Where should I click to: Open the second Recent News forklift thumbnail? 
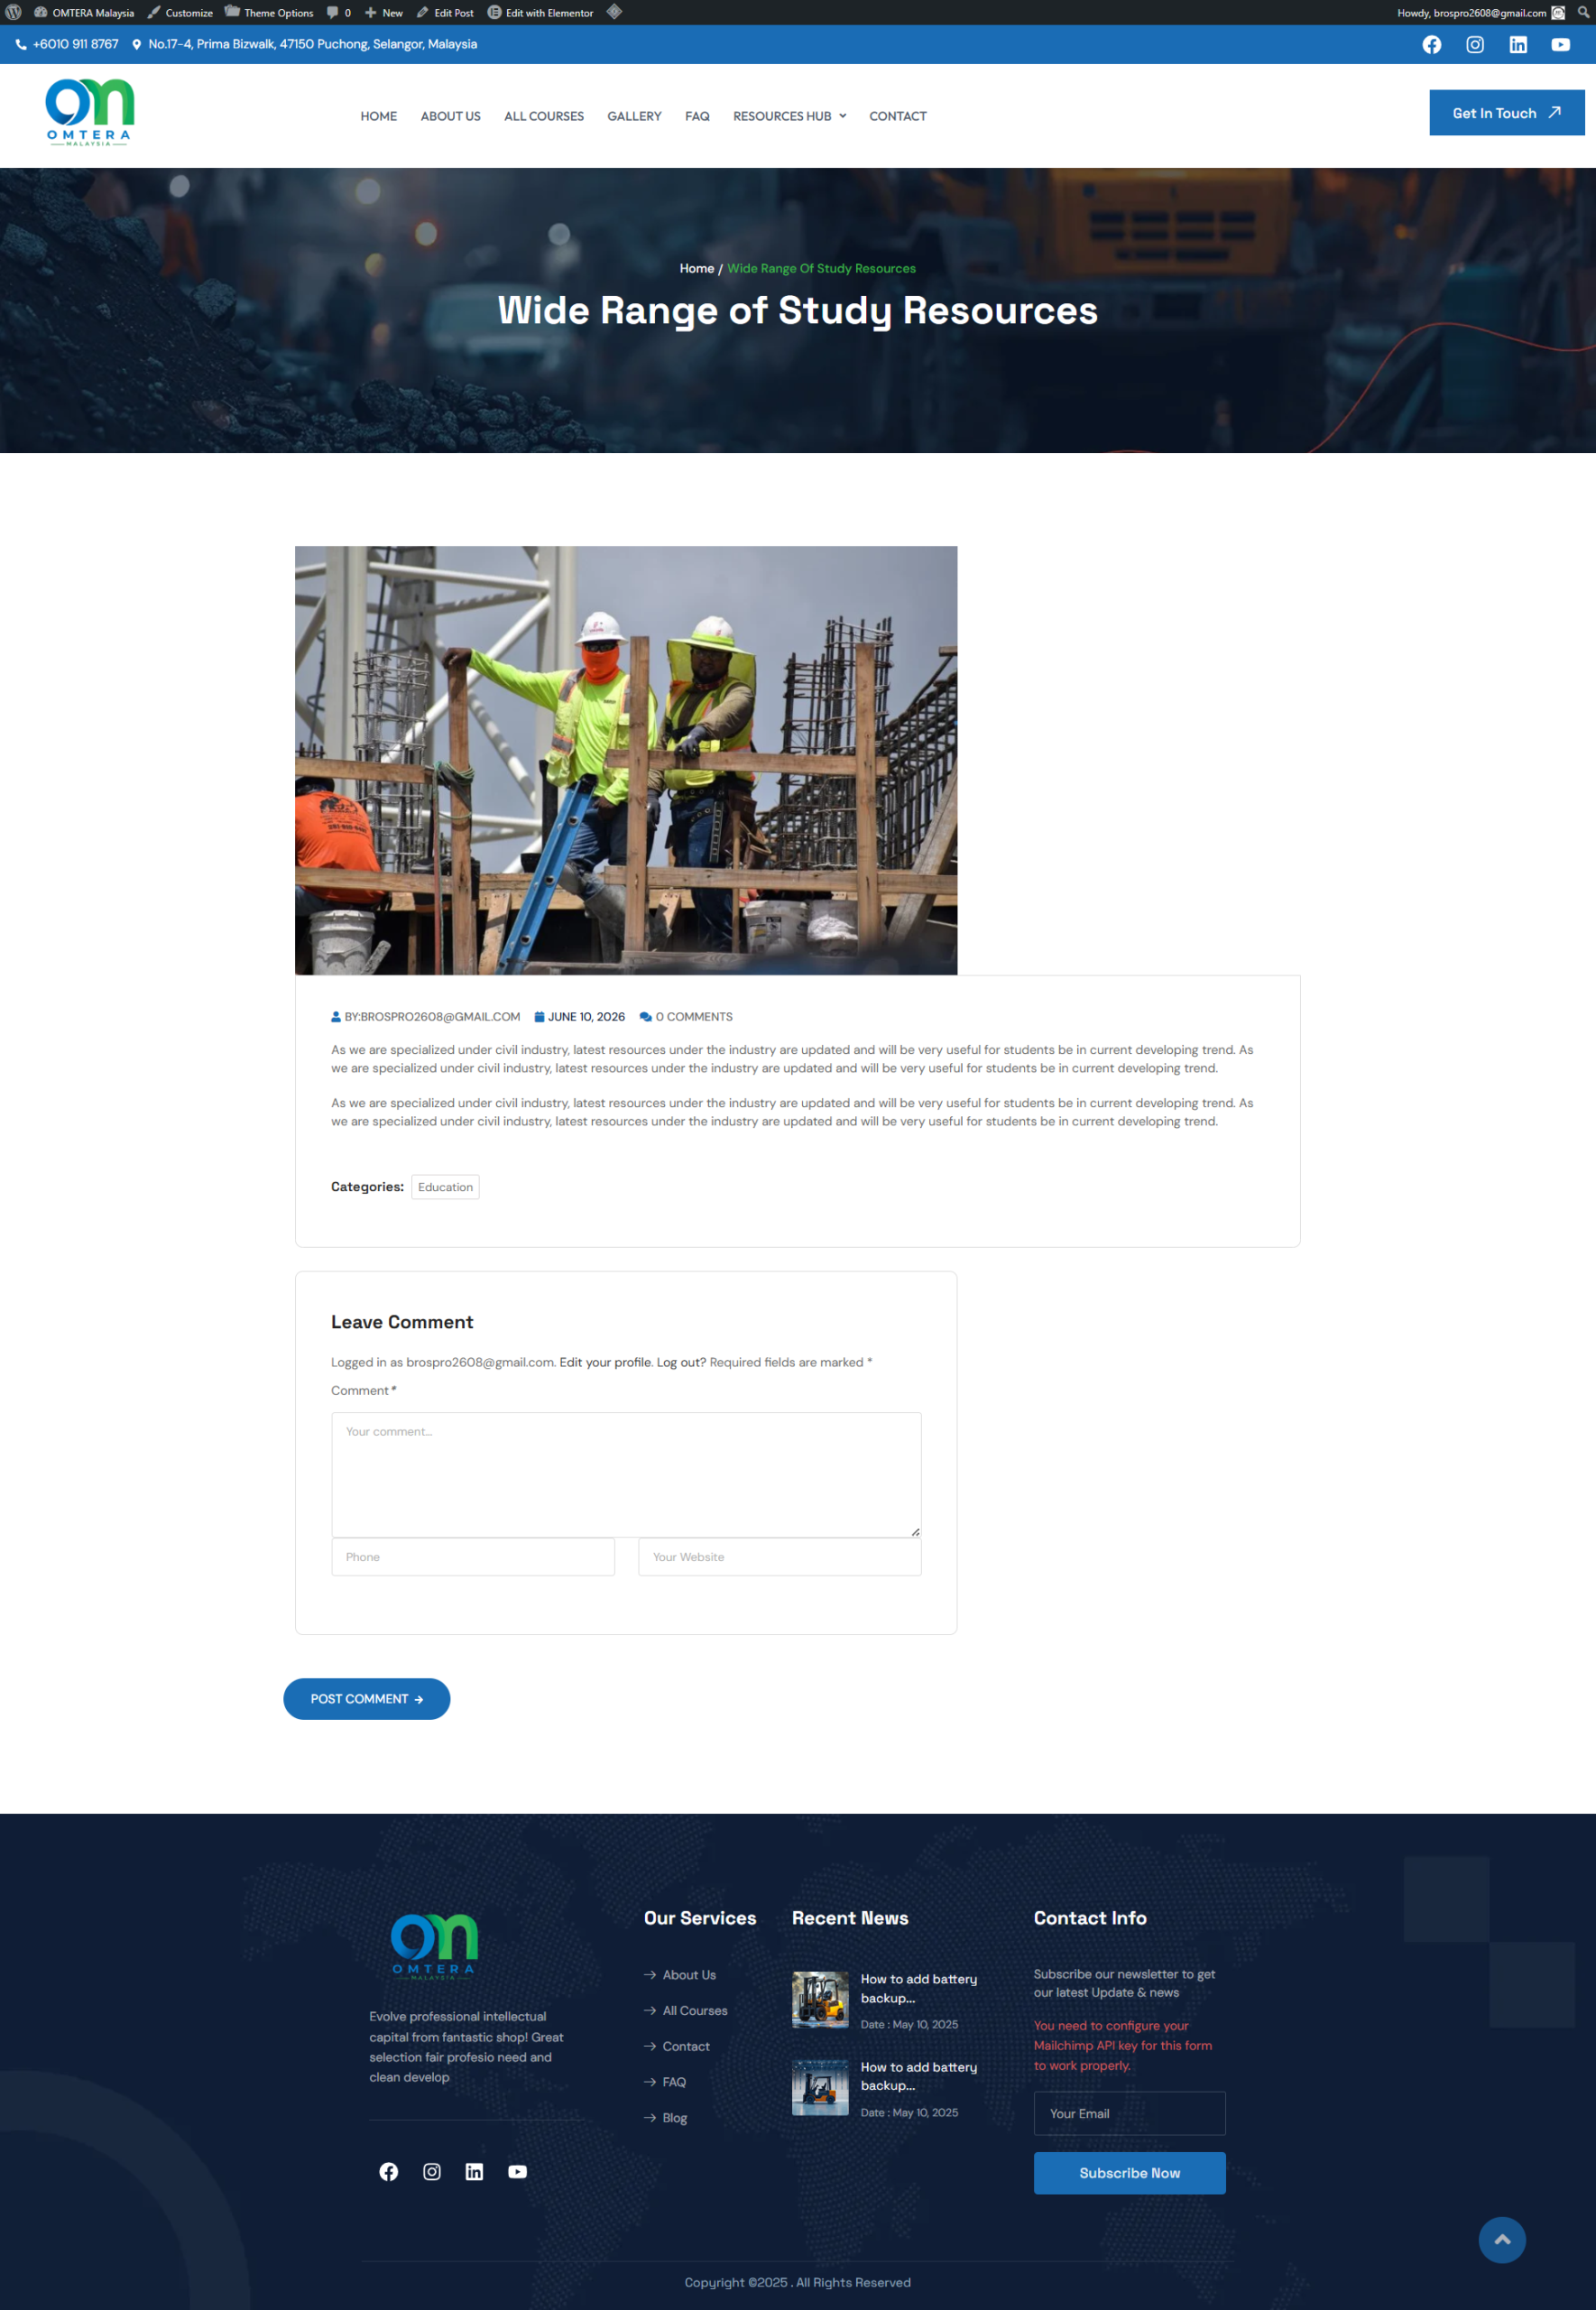click(820, 2088)
